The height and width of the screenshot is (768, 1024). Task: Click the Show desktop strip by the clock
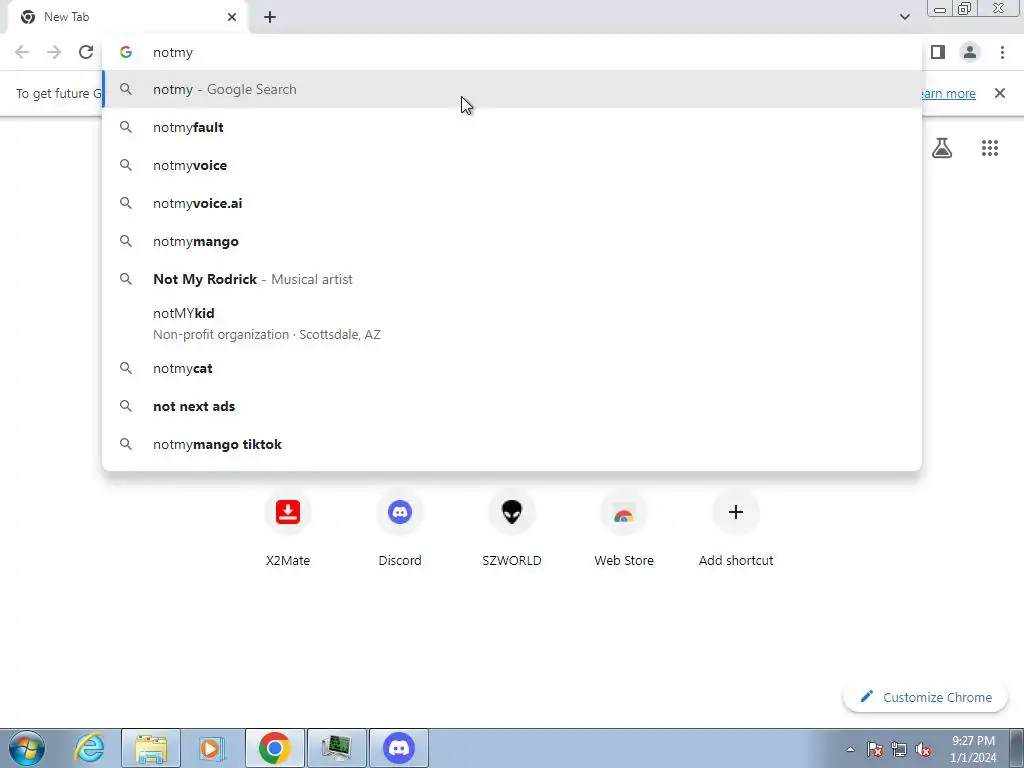tap(1017, 748)
